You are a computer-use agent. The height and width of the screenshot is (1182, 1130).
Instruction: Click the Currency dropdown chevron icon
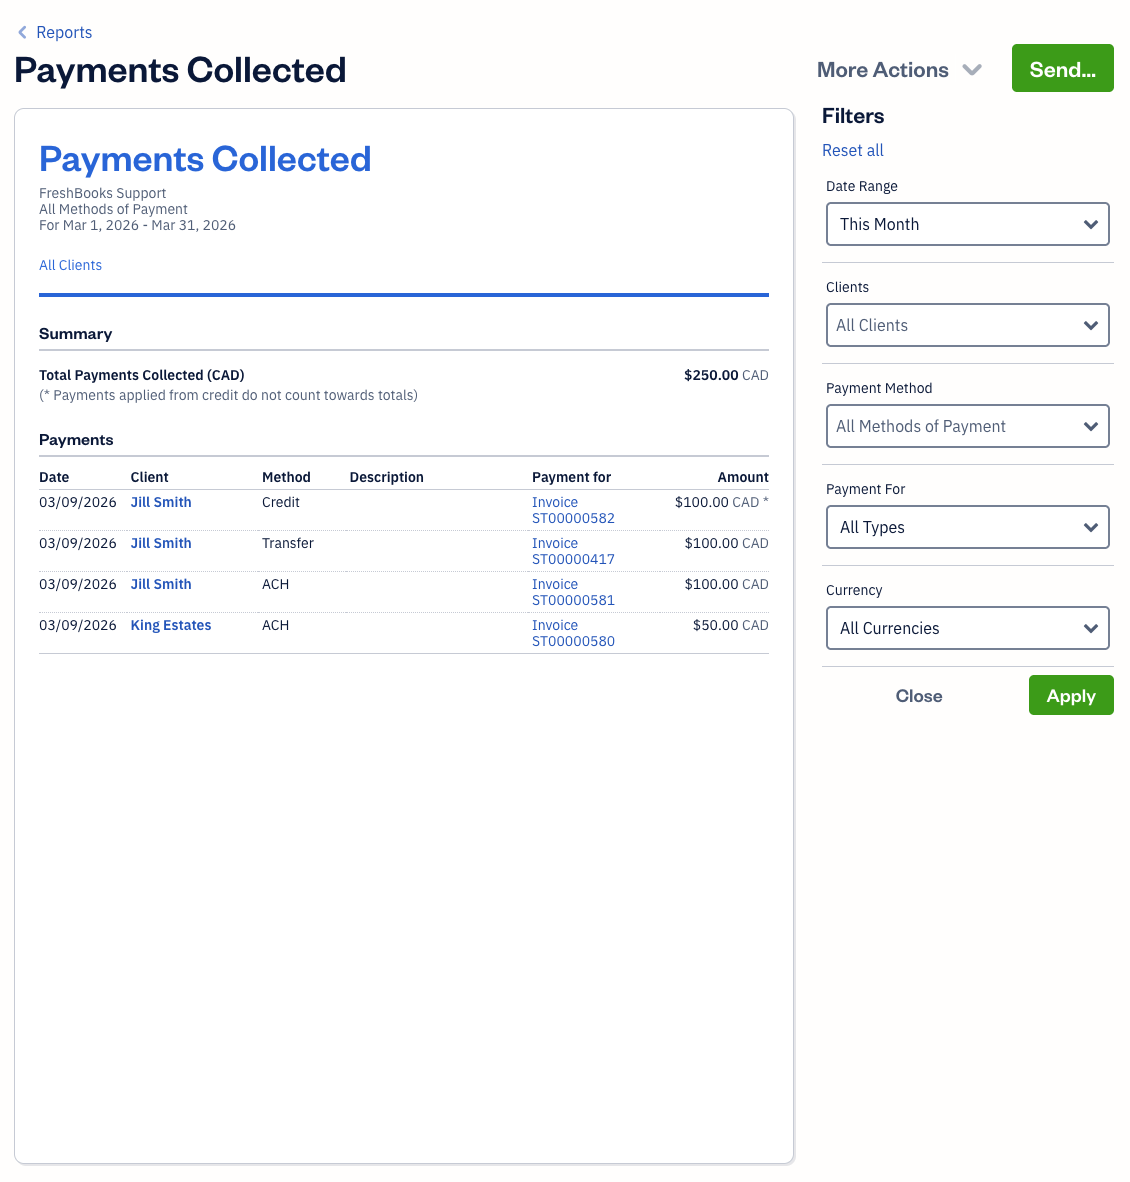(x=1091, y=628)
